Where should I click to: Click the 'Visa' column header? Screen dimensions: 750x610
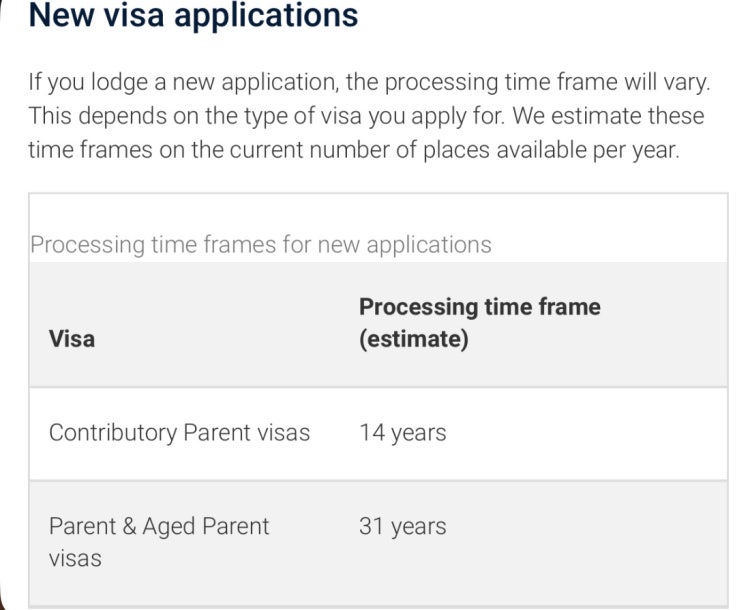click(72, 339)
